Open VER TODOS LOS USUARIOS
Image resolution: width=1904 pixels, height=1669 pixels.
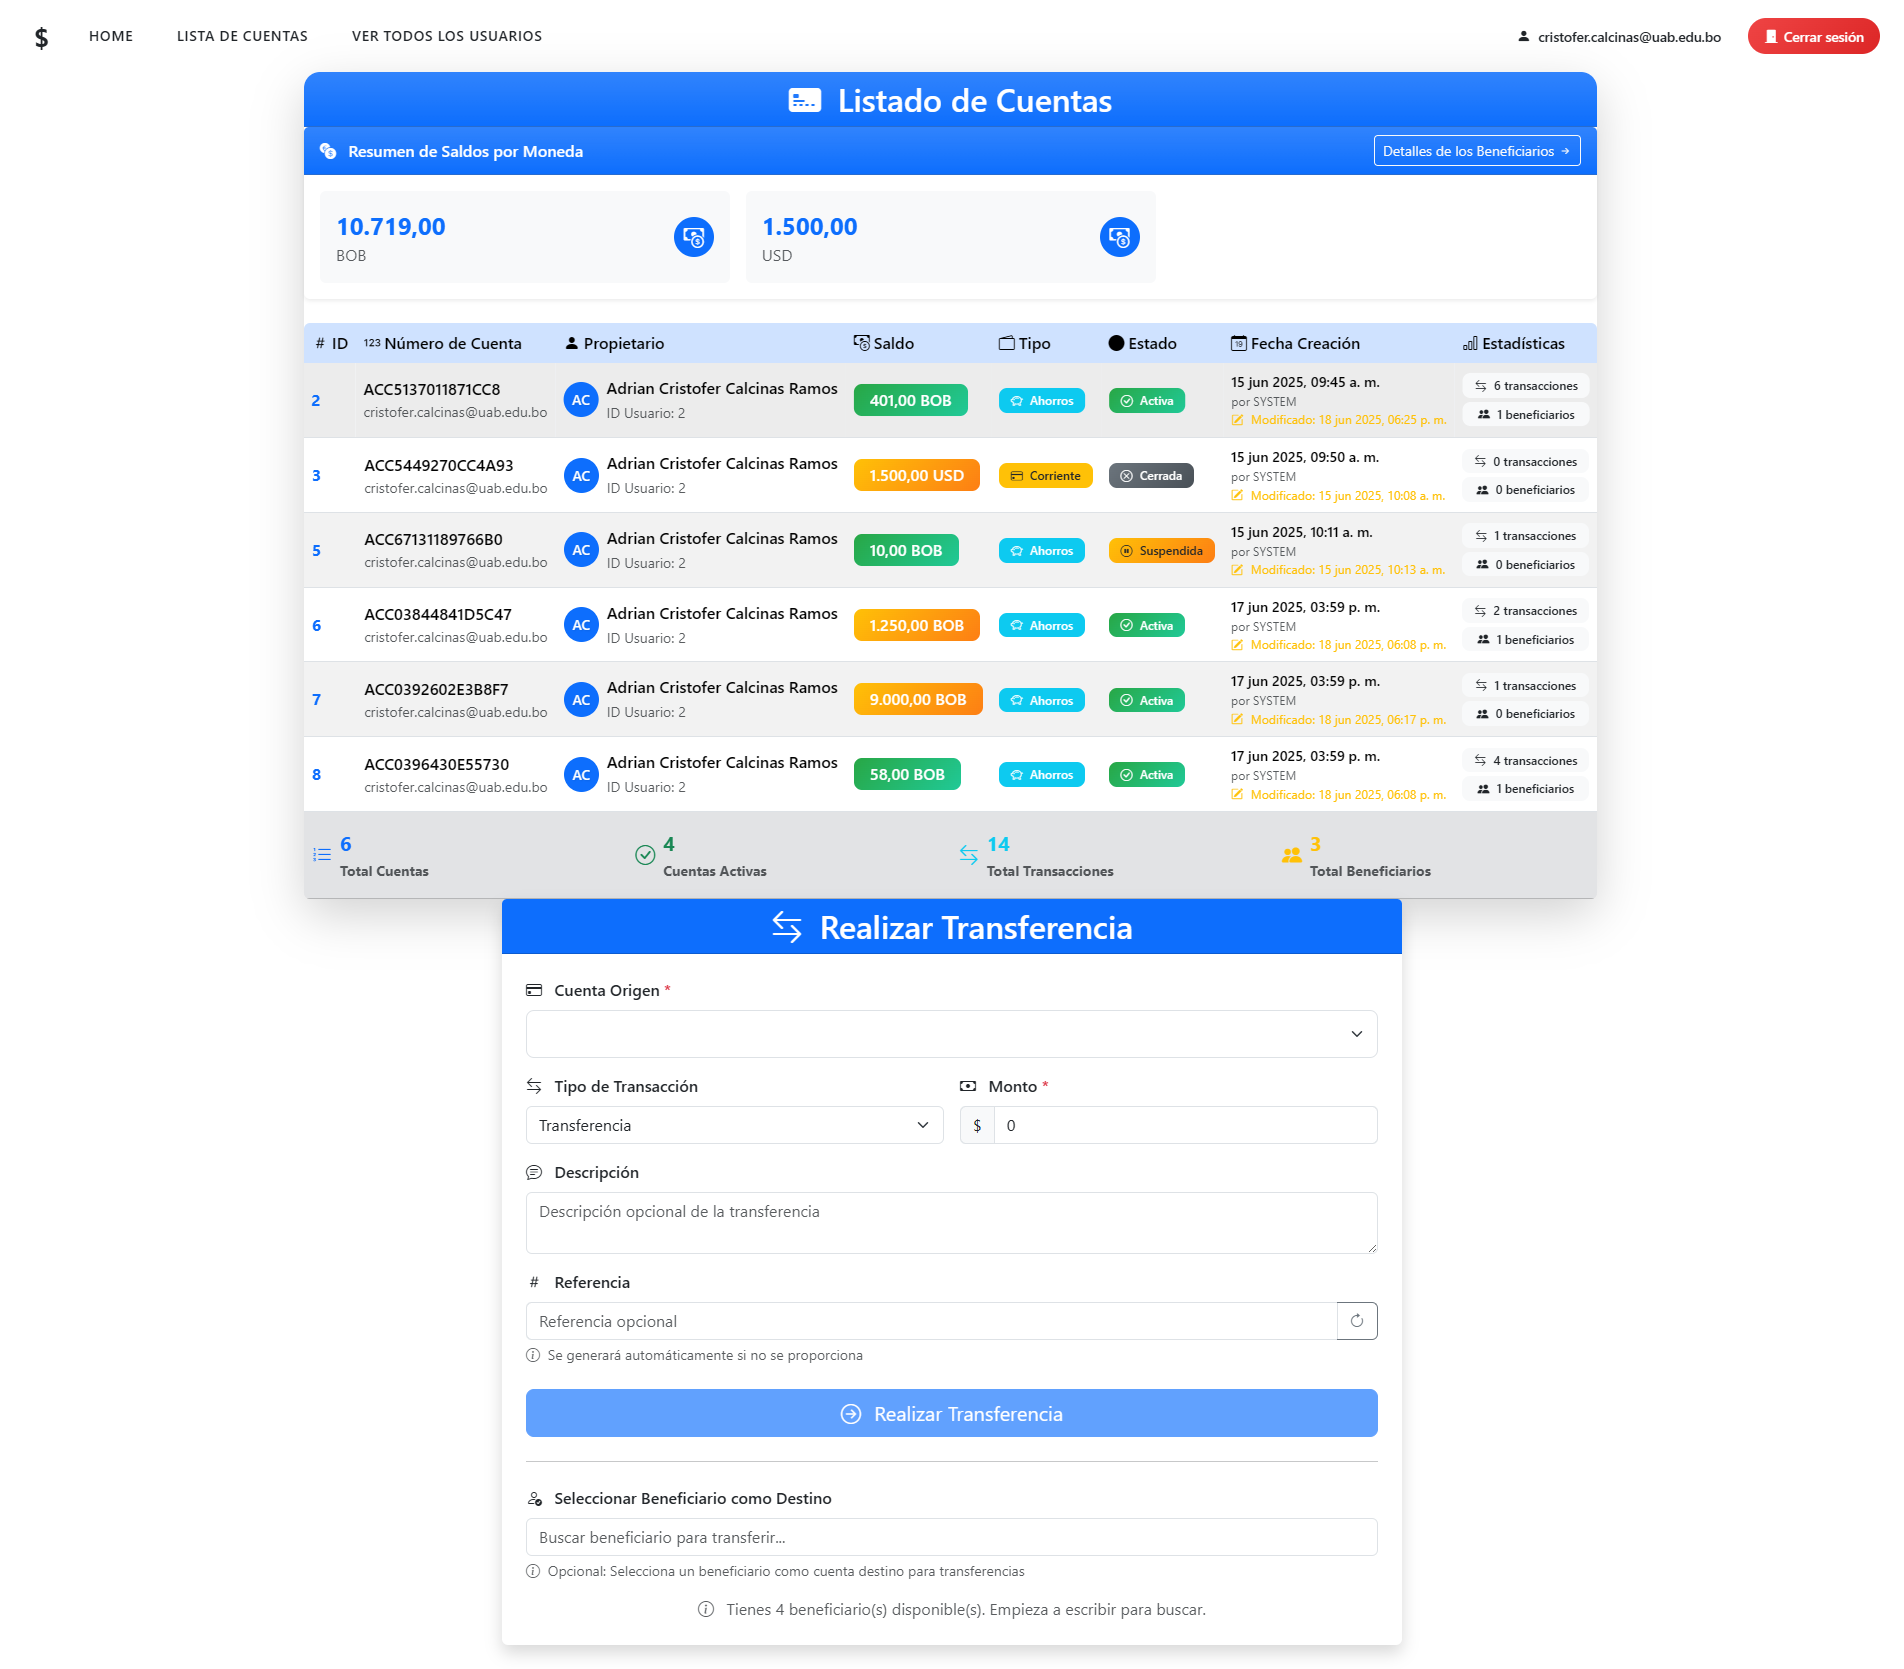pos(447,36)
